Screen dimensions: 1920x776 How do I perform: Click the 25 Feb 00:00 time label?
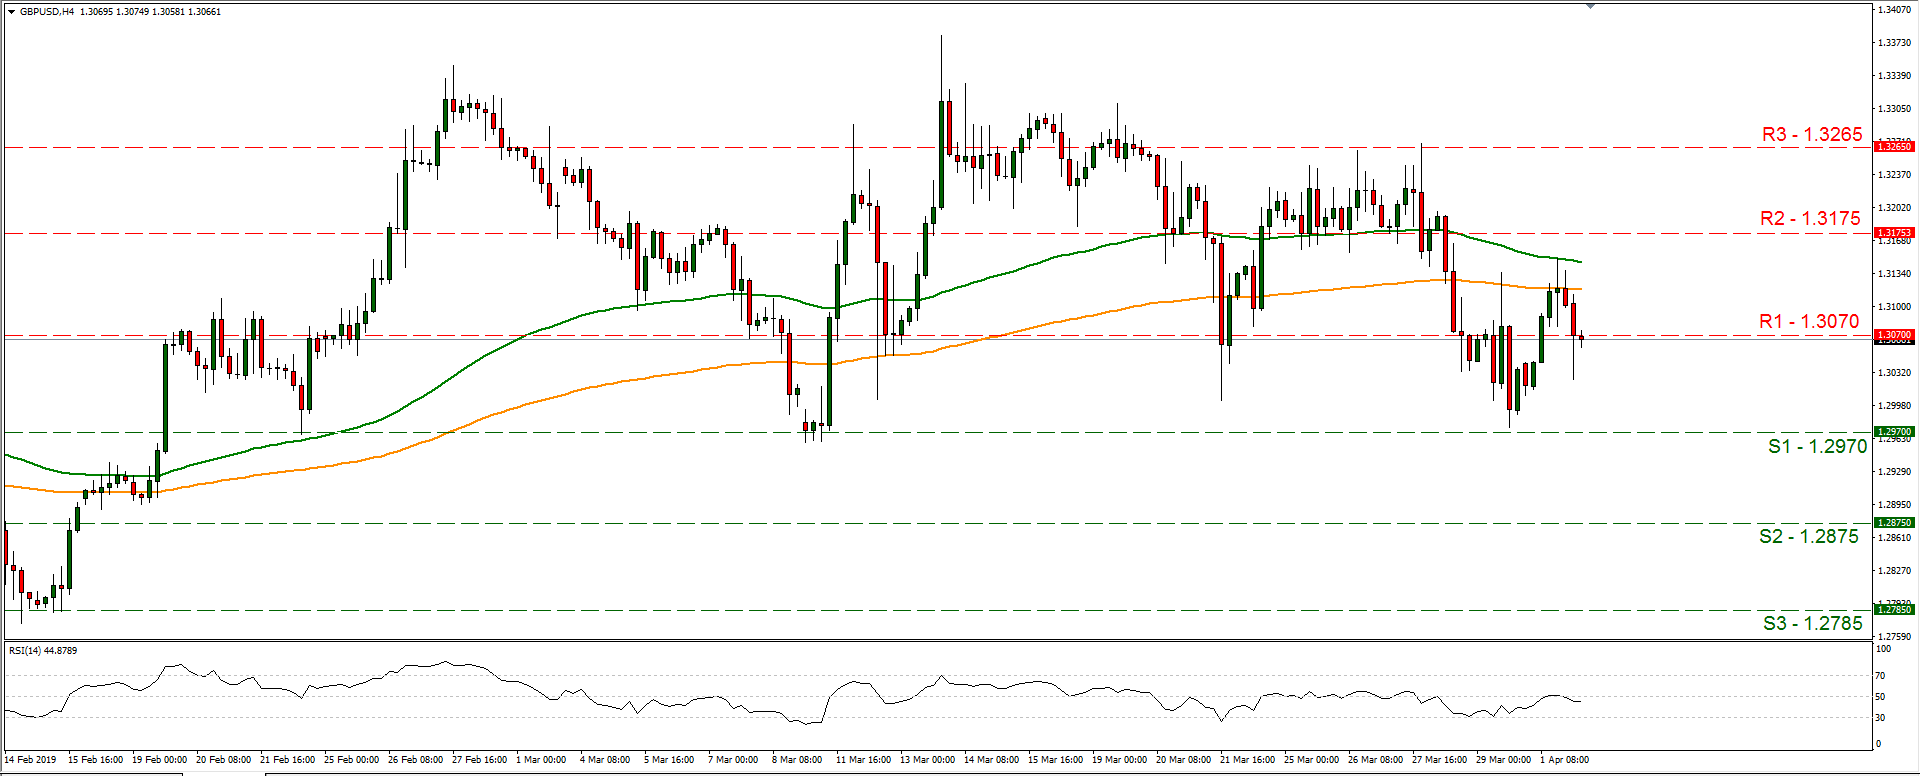351,760
